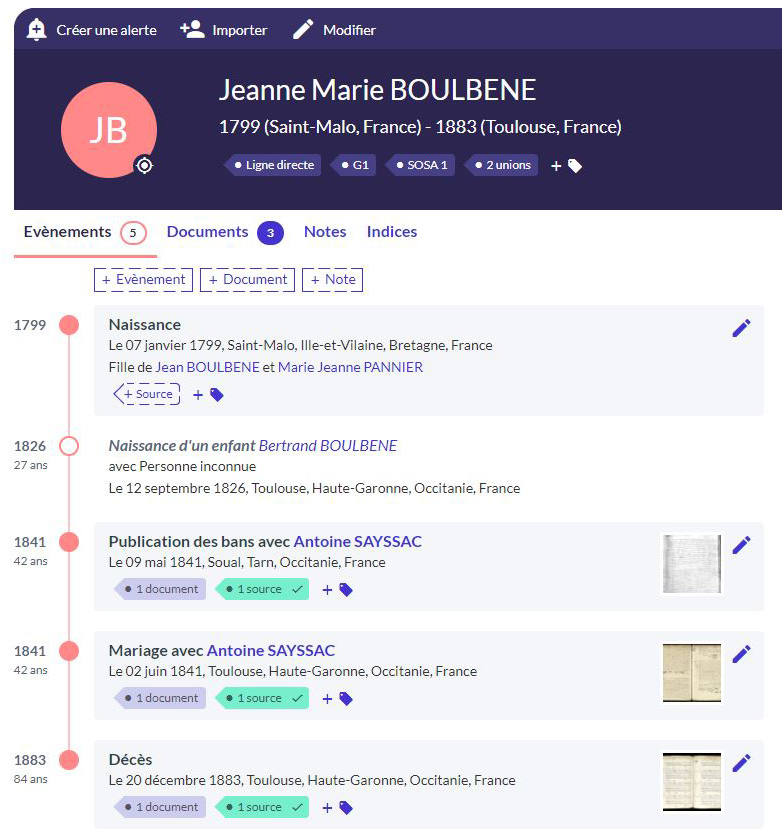Open the Décès document thumbnail
The width and height of the screenshot is (782, 831).
coord(691,781)
